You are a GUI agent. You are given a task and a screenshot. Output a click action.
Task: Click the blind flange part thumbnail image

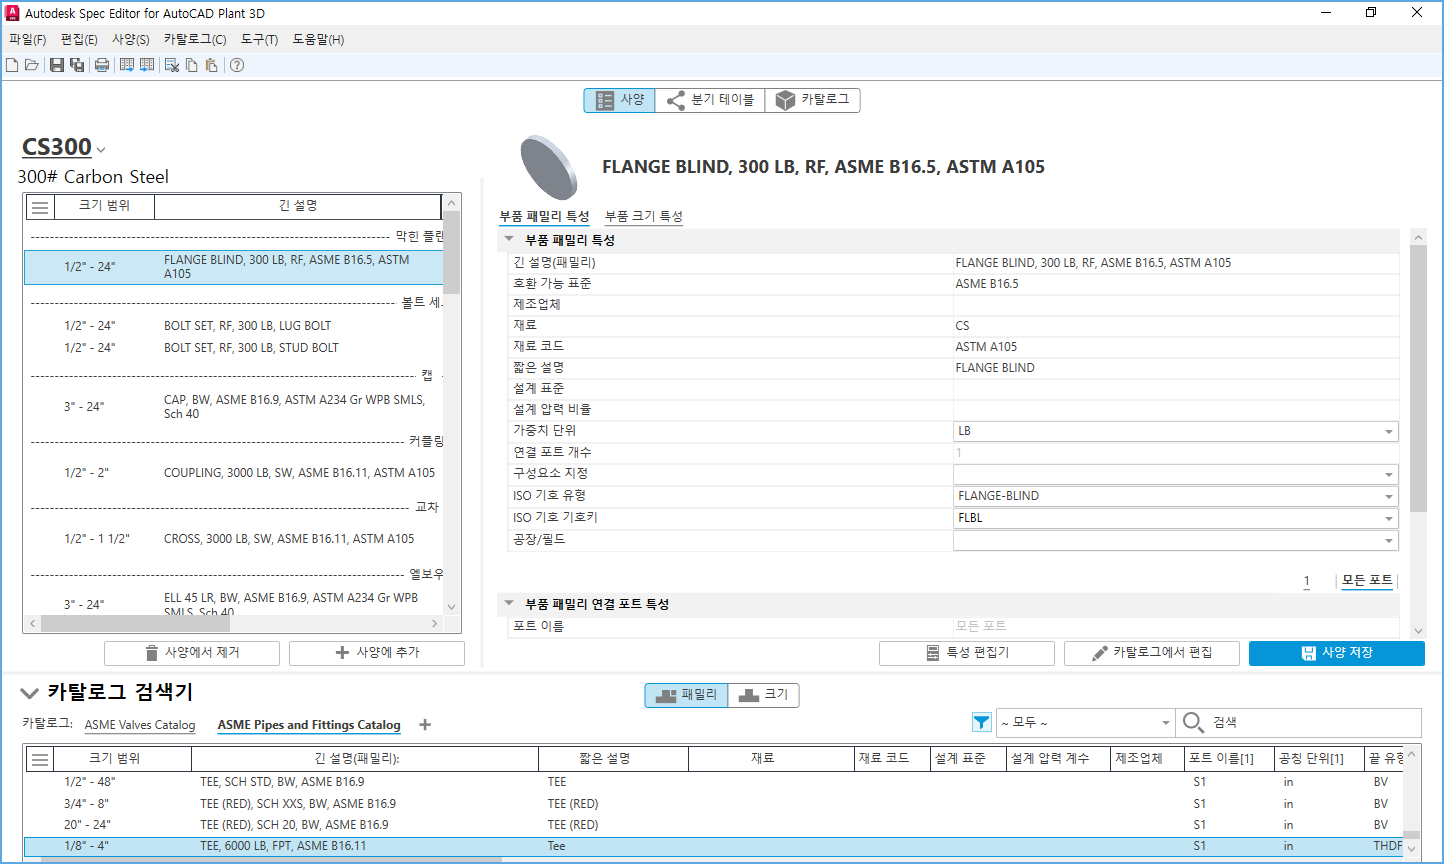coord(549,167)
